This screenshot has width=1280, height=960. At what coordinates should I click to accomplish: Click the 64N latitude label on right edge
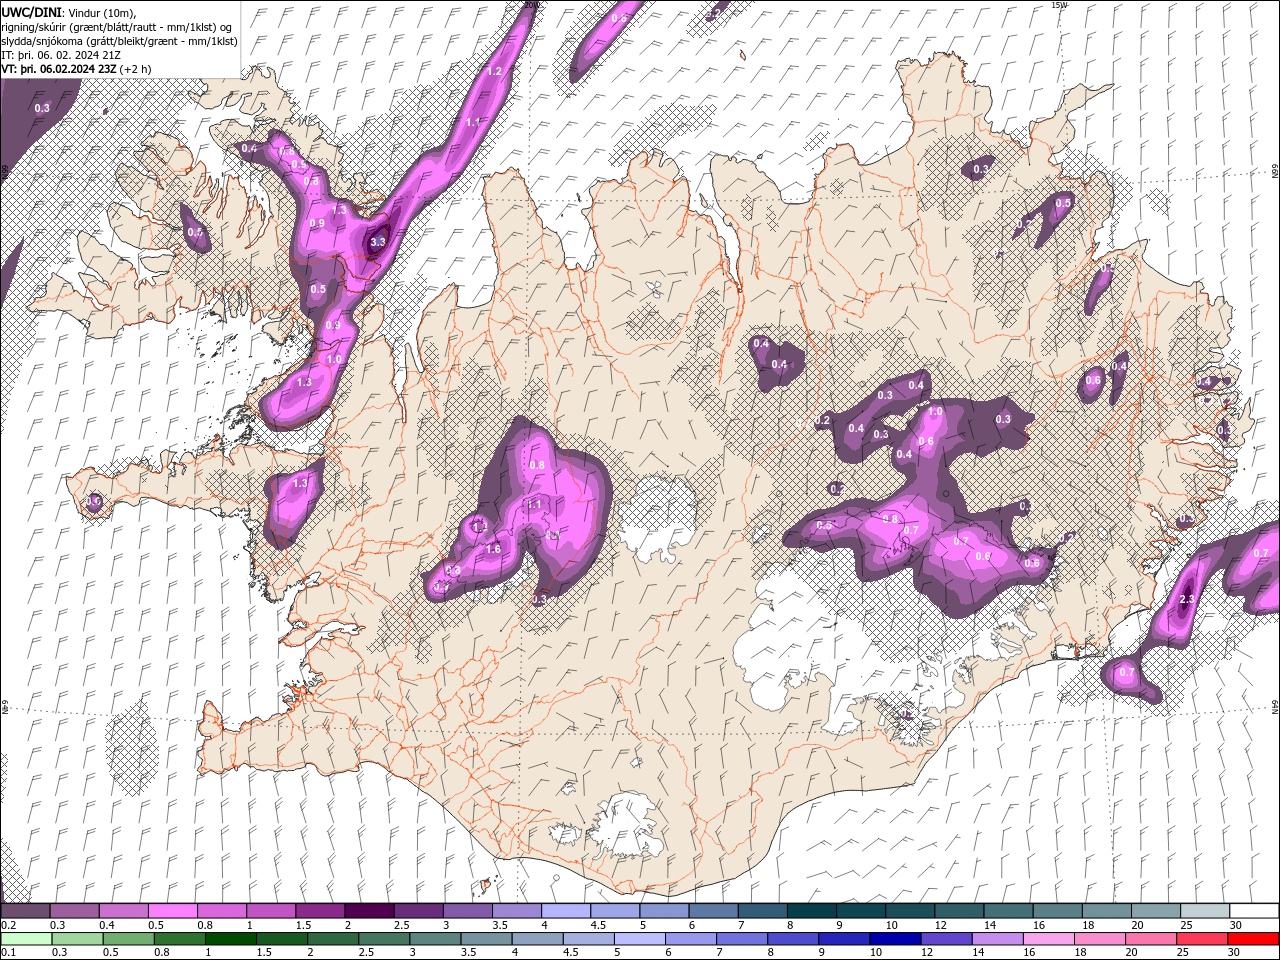coord(1275,708)
